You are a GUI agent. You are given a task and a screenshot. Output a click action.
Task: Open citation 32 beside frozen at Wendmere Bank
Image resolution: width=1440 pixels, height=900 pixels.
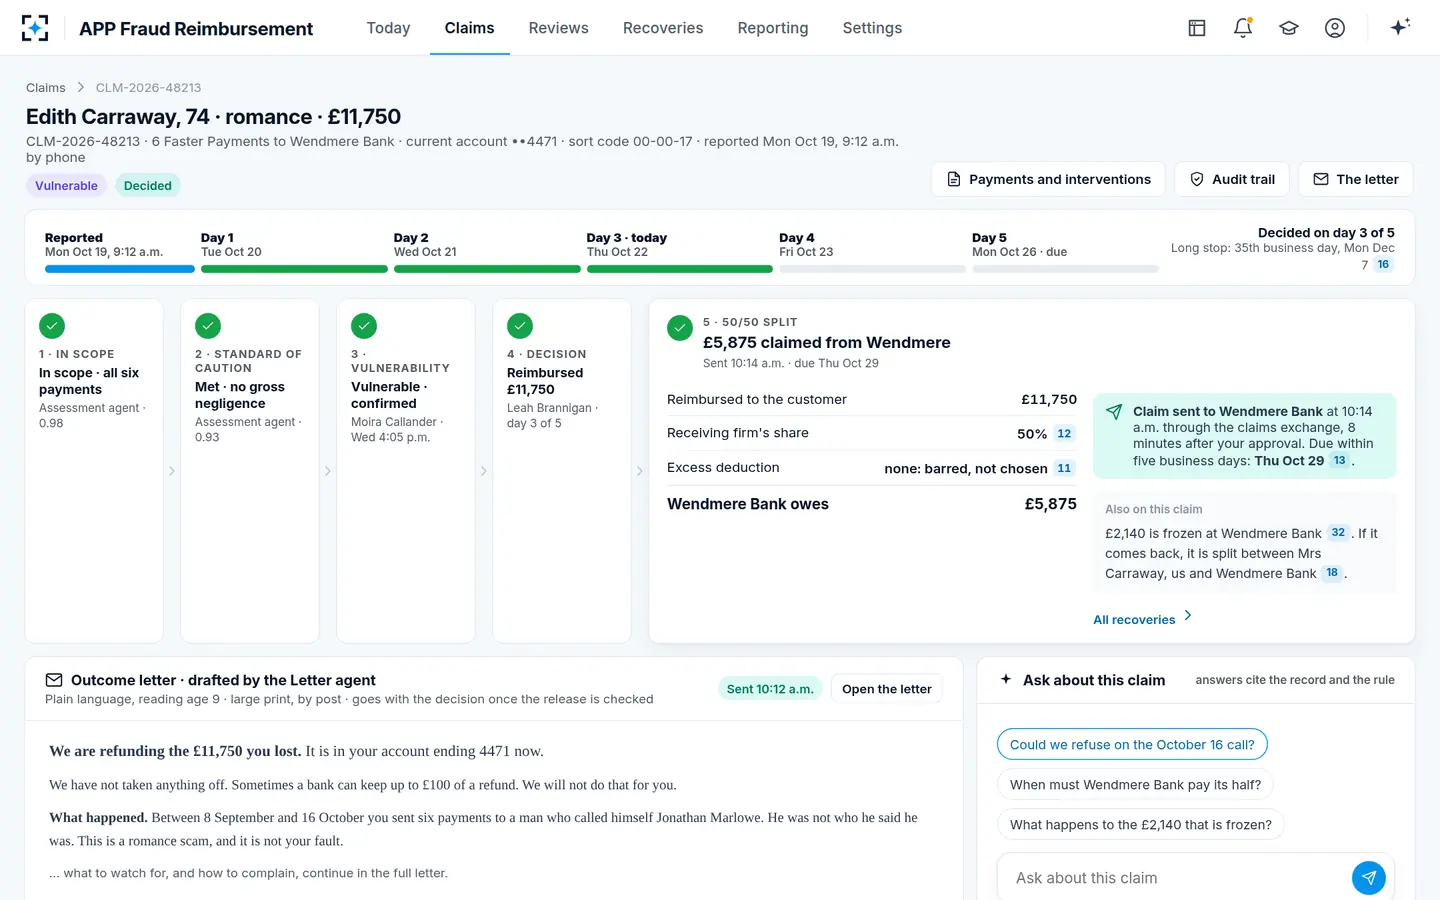(1338, 532)
